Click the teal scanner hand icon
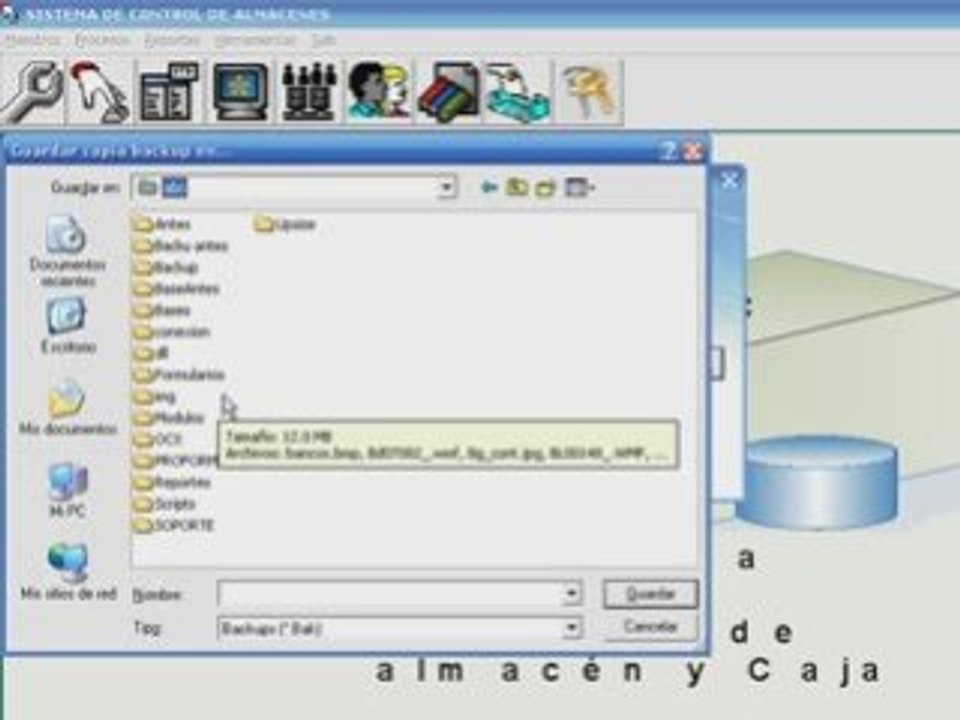The height and width of the screenshot is (720, 960). pos(517,92)
